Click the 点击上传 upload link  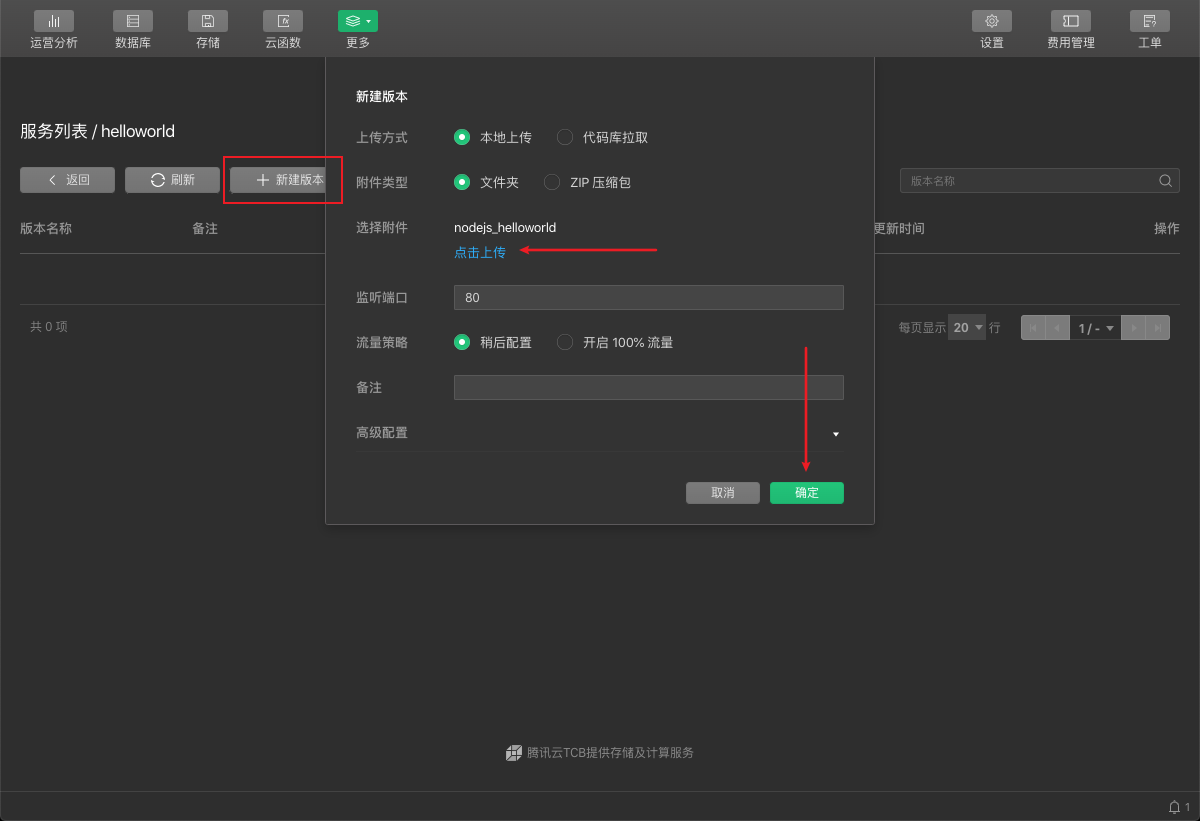pos(480,253)
